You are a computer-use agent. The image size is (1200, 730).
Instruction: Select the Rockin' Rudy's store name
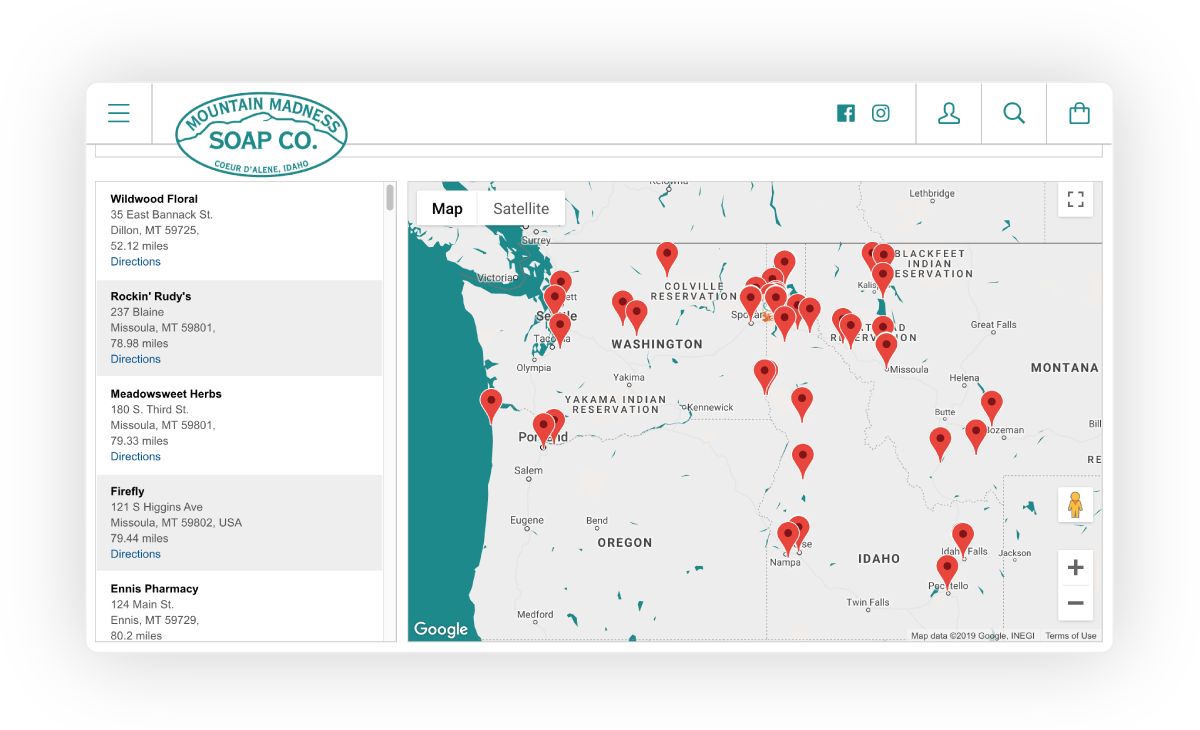pyautogui.click(x=151, y=297)
